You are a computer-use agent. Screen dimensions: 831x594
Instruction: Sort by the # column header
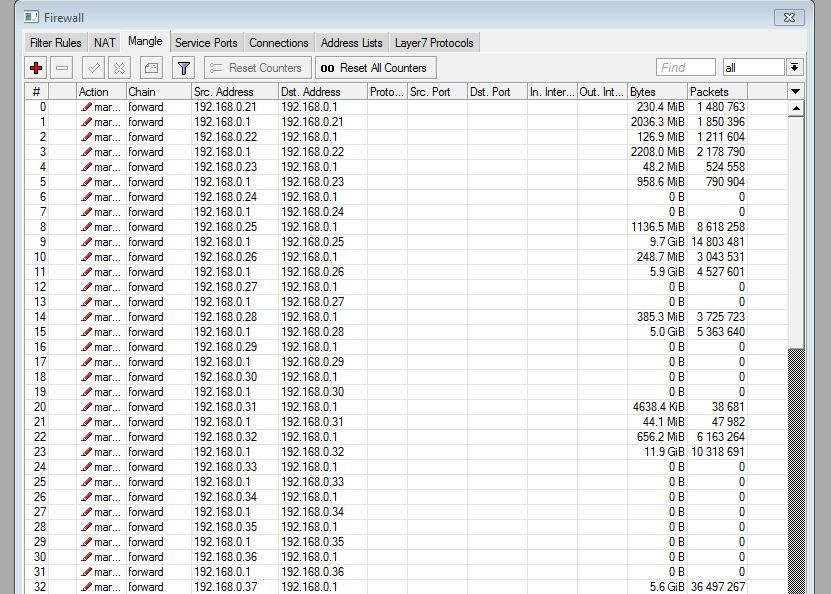36,92
